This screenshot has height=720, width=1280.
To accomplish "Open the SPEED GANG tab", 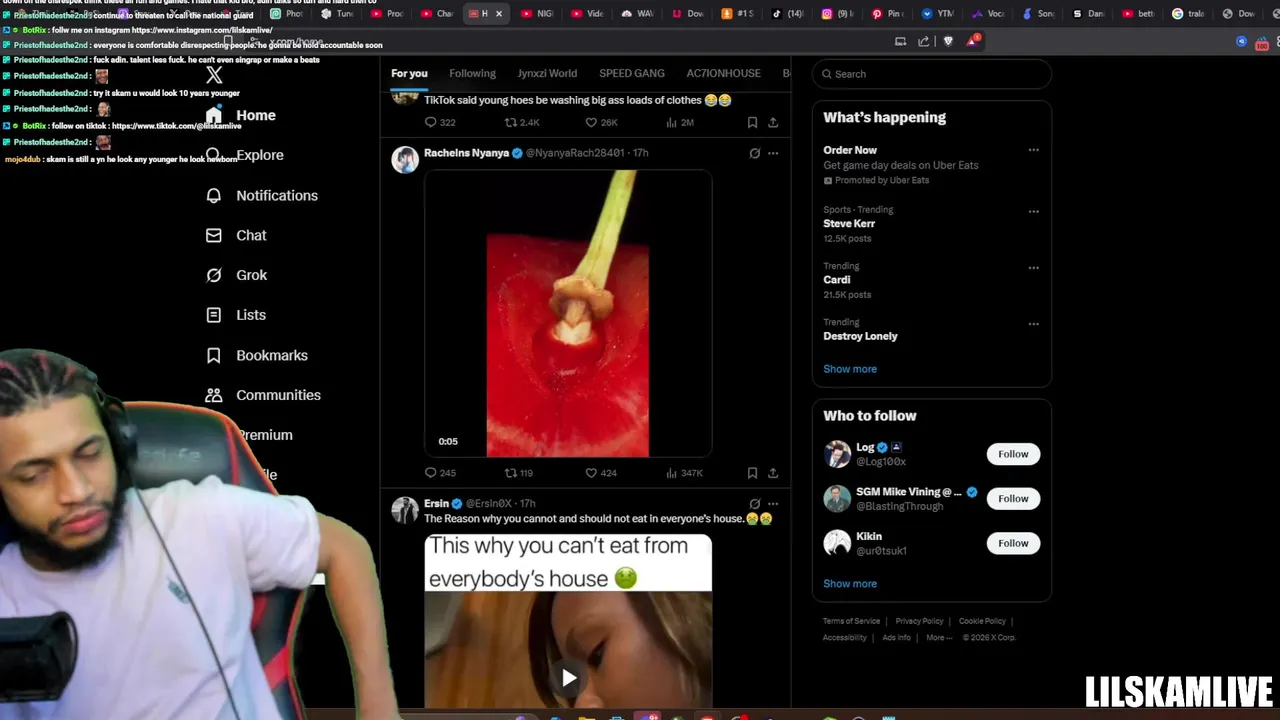I will (x=632, y=74).
